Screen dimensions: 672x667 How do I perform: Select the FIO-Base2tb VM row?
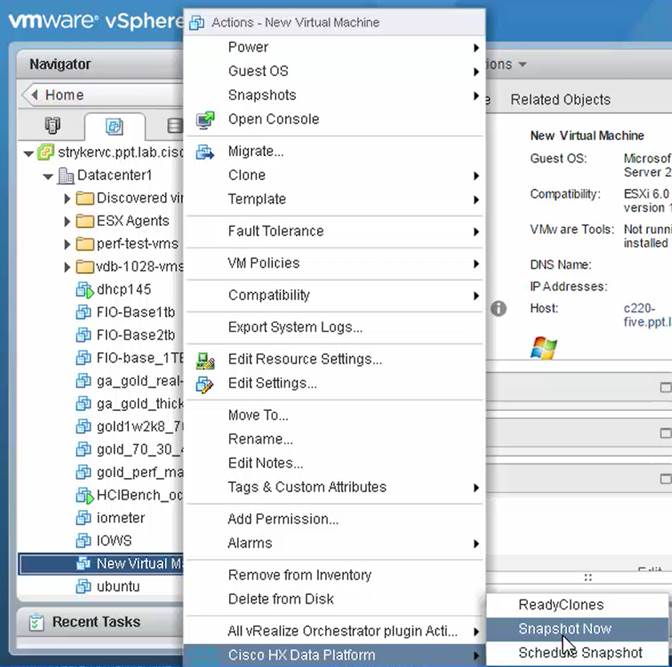click(101, 335)
